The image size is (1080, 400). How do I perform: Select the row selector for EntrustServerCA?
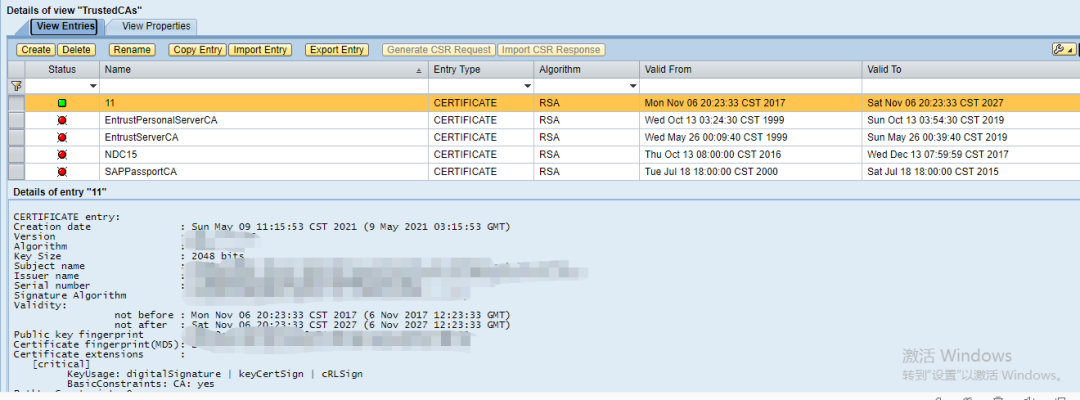pyautogui.click(x=17, y=138)
